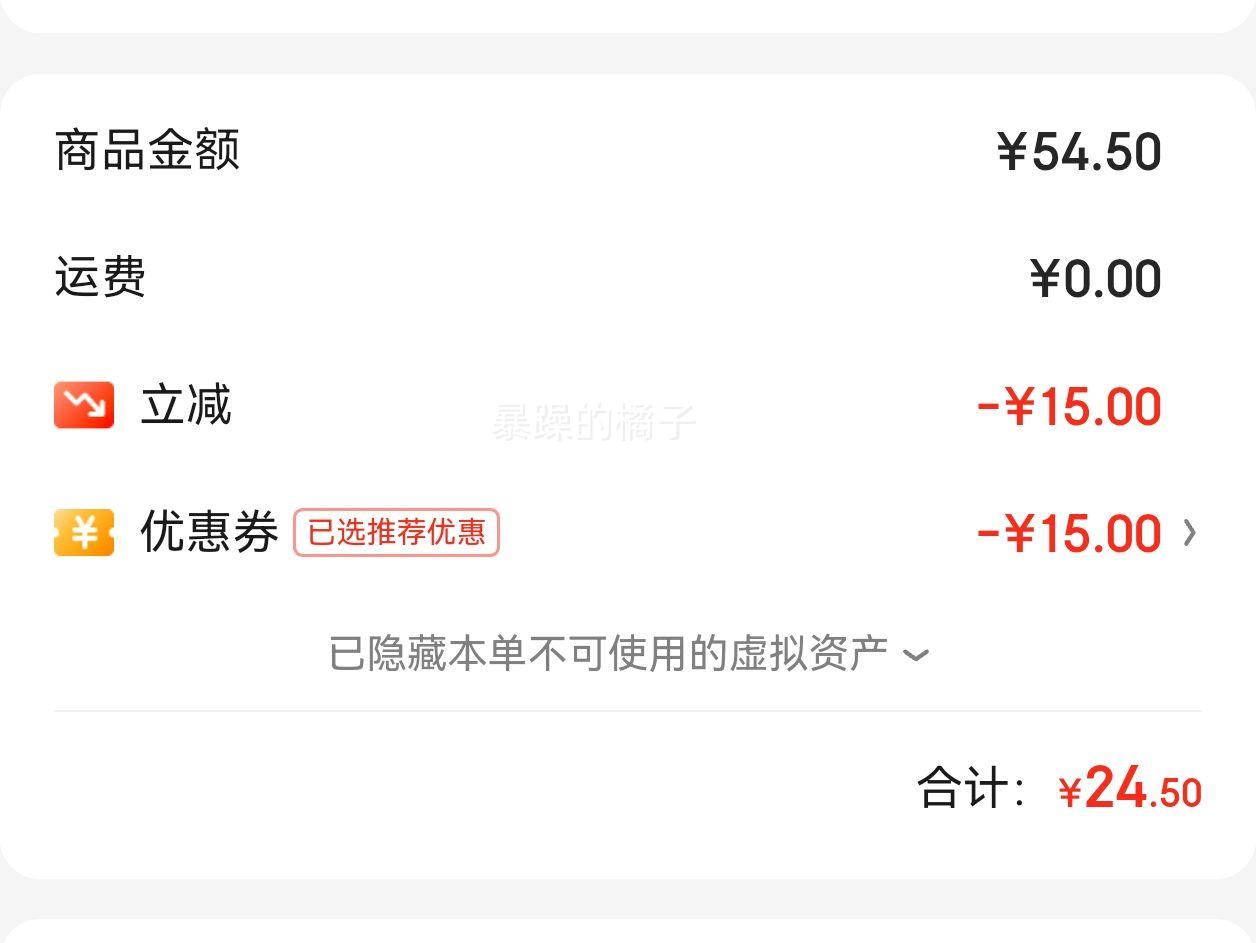1256x943 pixels.
Task: Tap the 已选推荐优惠 badge
Action: (396, 532)
